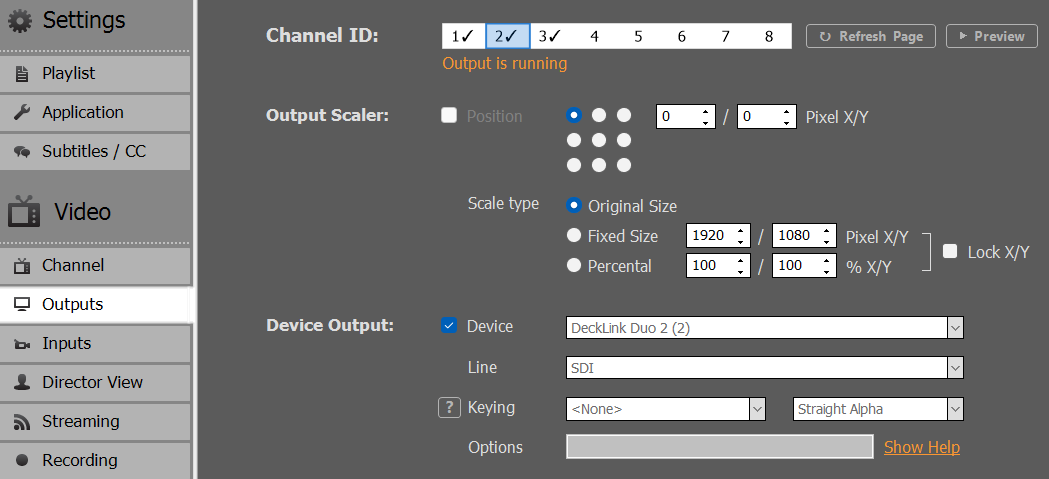Click the Playlist document icon
Screen dimensions: 1049x479
pyautogui.click(x=22, y=74)
